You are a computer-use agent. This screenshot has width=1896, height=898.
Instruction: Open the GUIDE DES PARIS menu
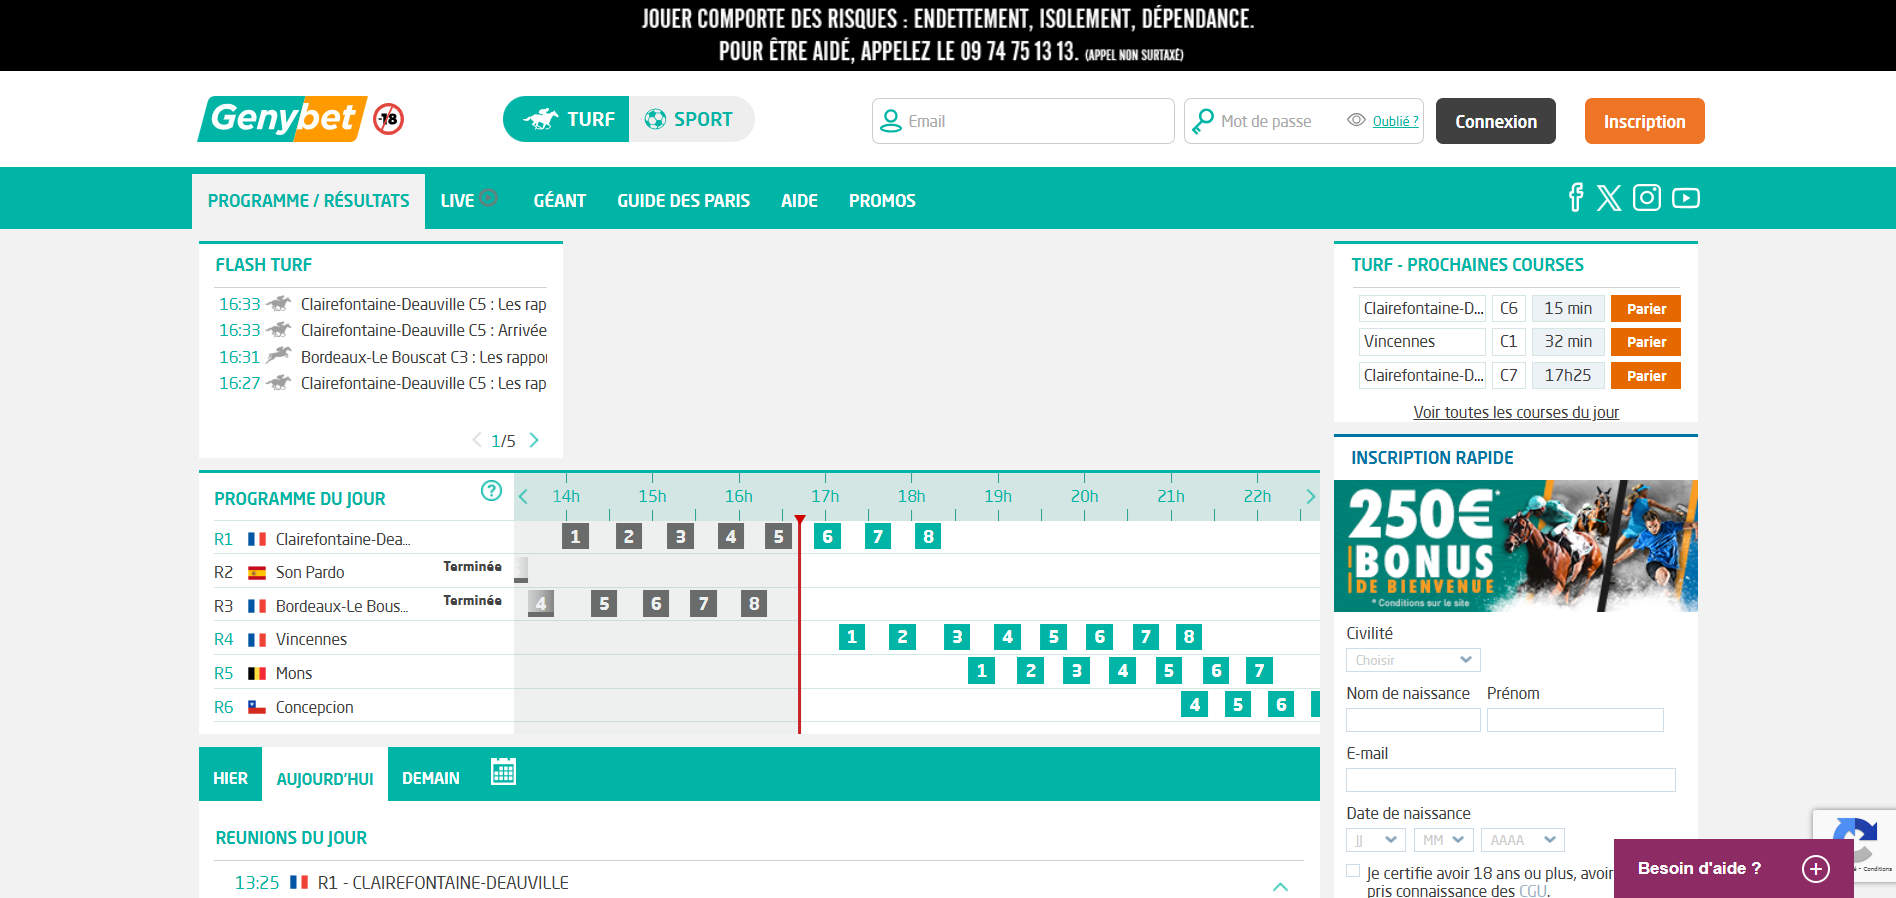click(683, 201)
